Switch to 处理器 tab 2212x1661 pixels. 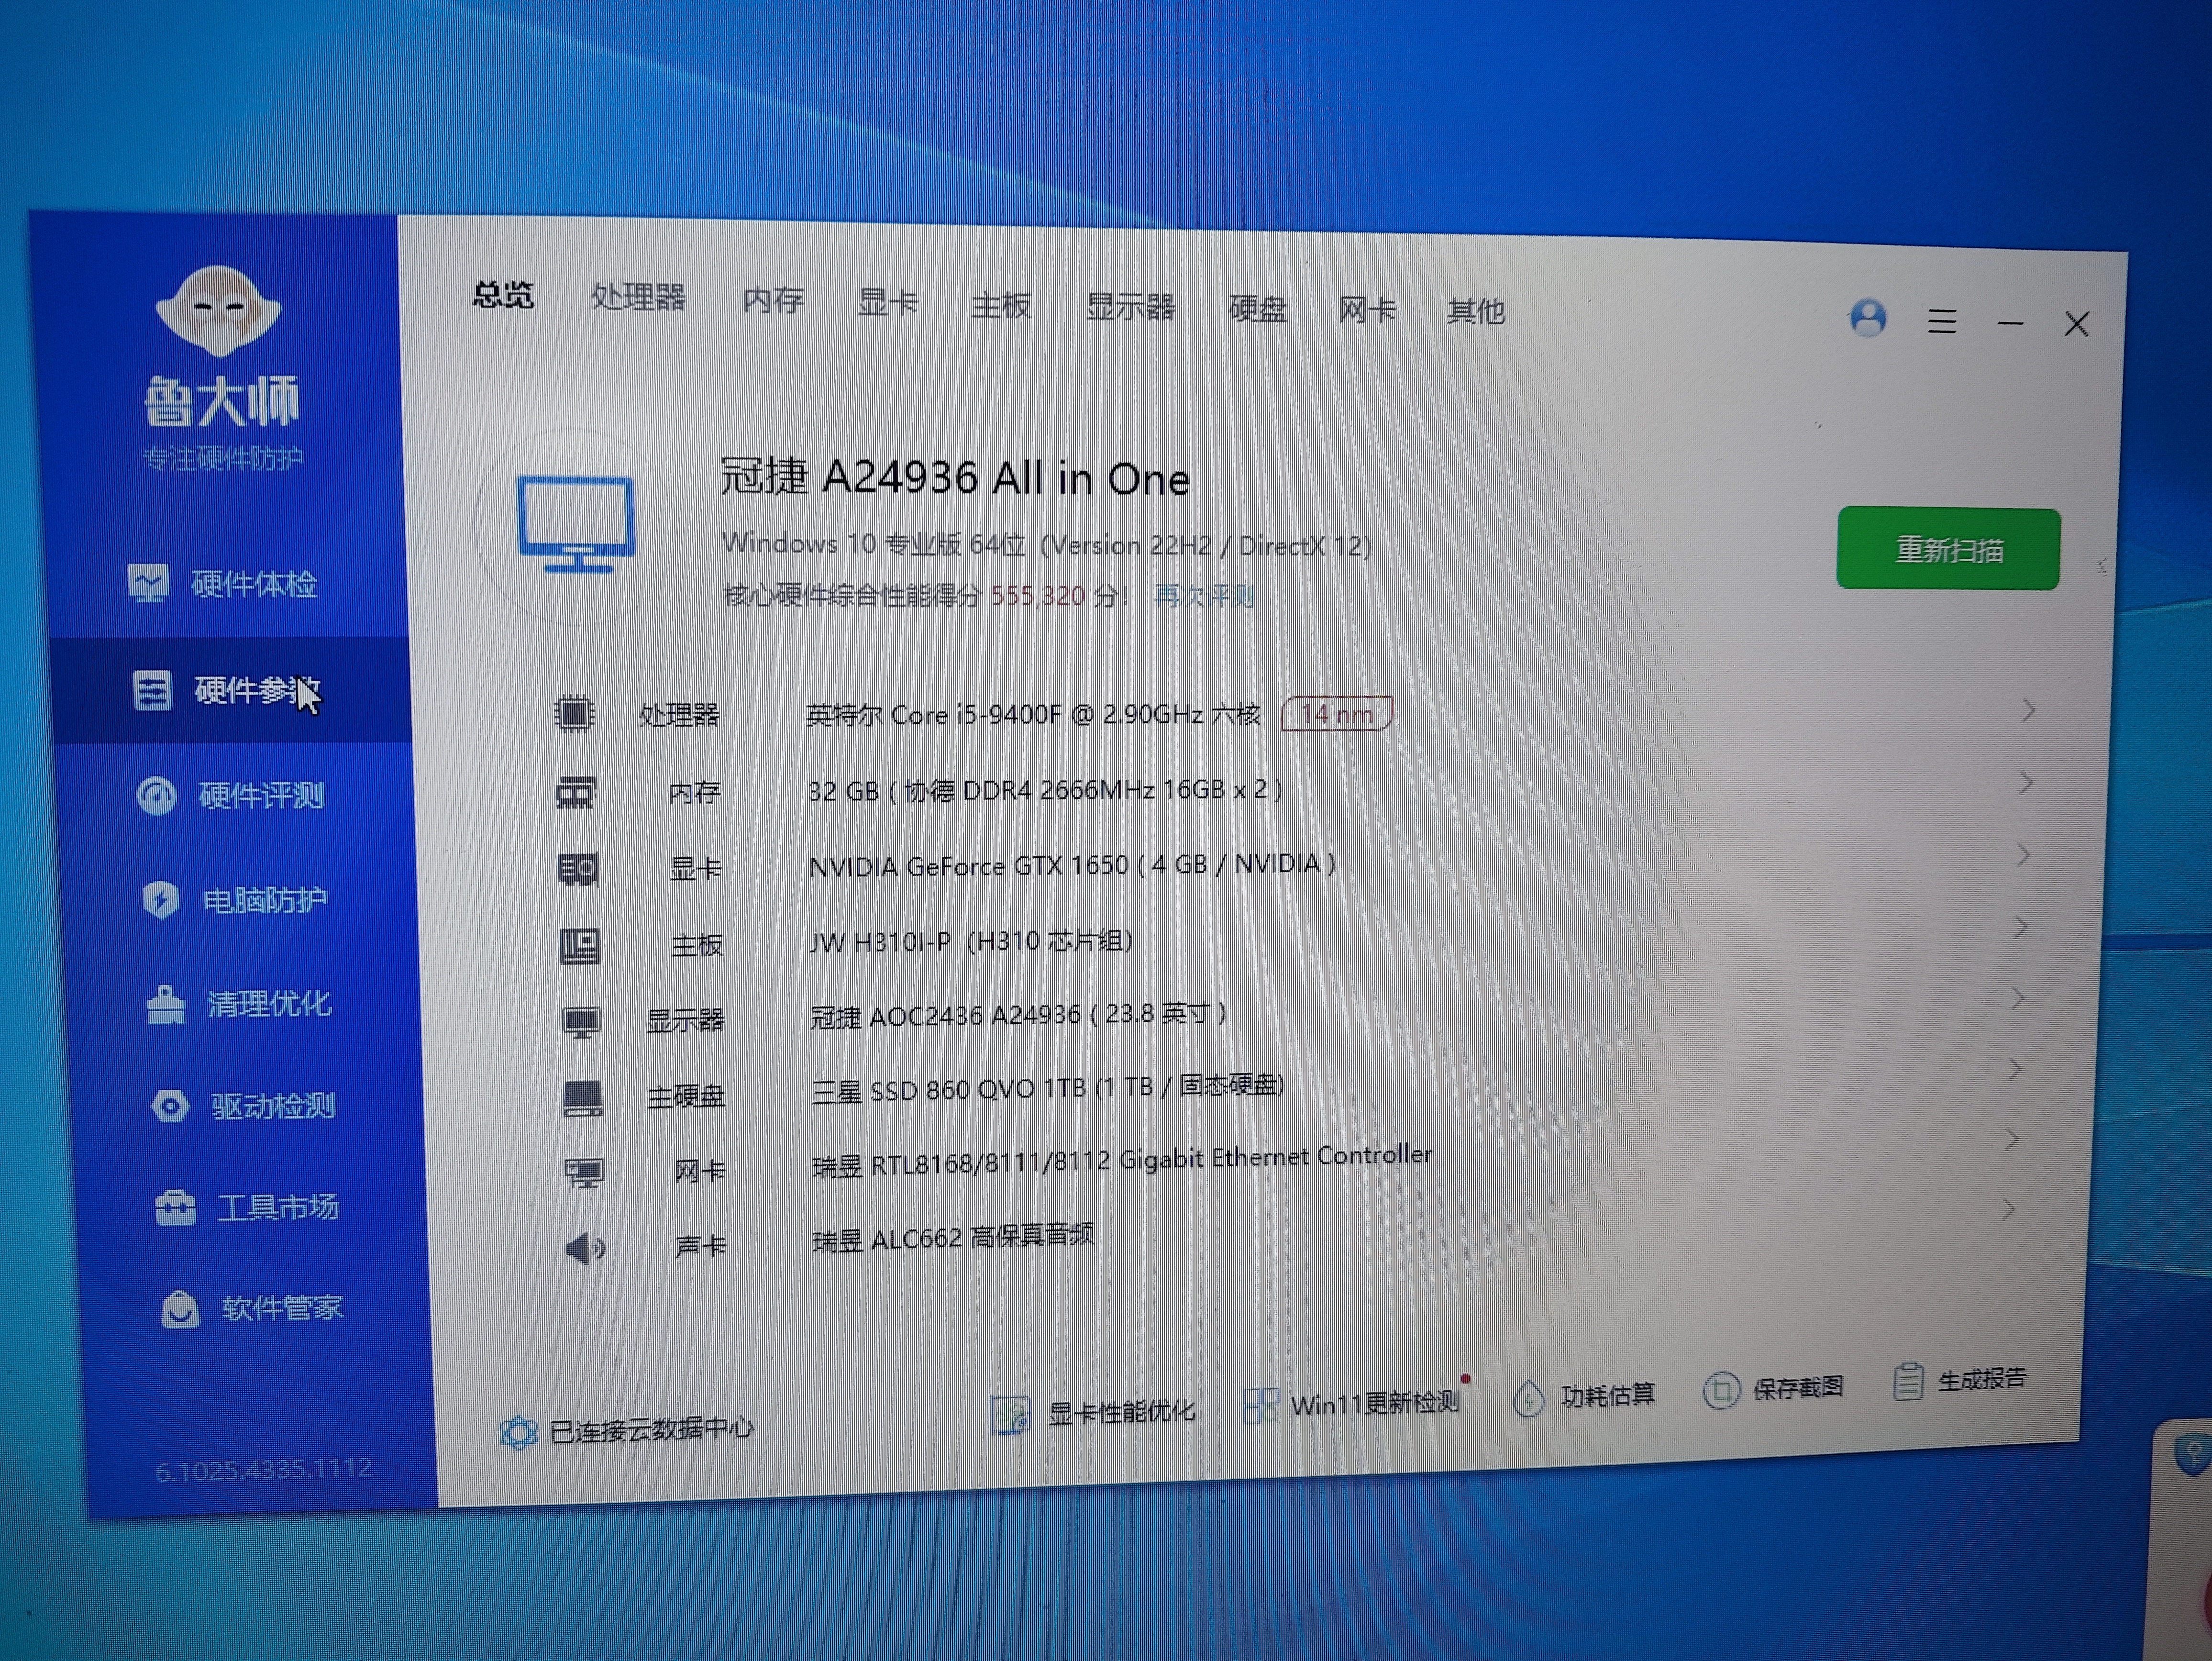click(638, 297)
